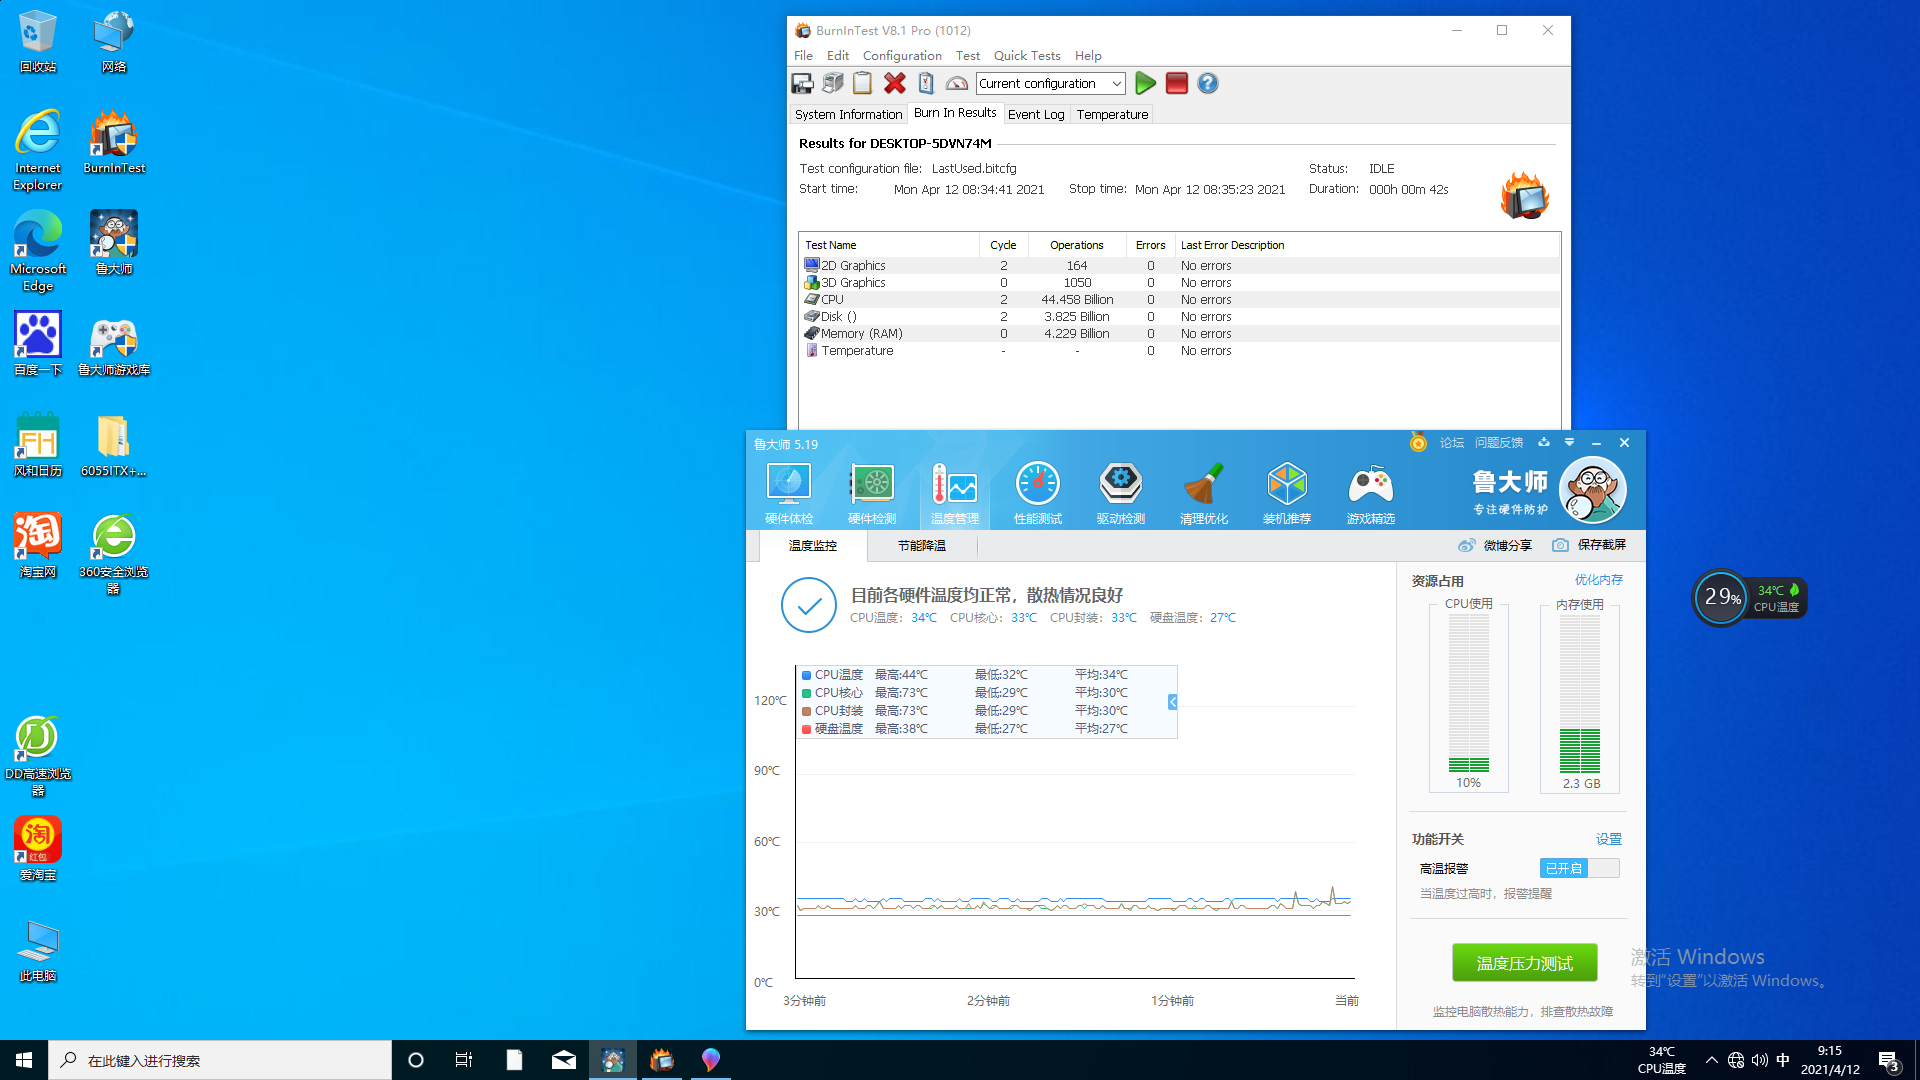Click the Operations column header

(1077, 245)
